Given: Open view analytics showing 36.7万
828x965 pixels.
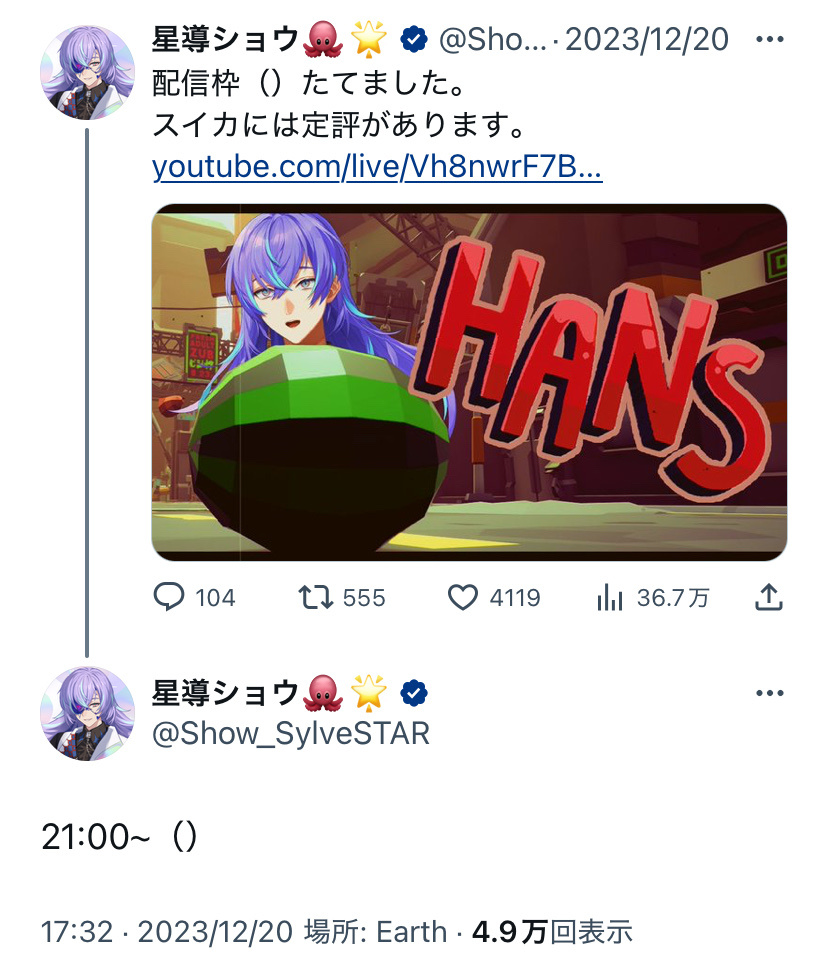Looking at the screenshot, I should 609,598.
